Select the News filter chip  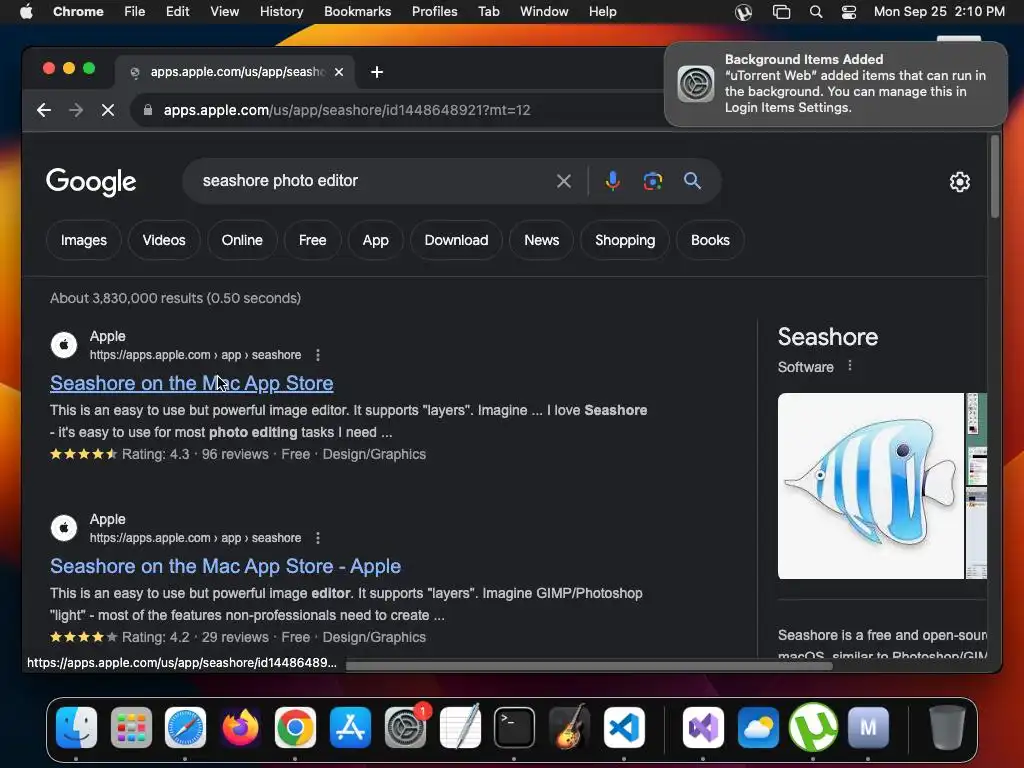point(541,240)
